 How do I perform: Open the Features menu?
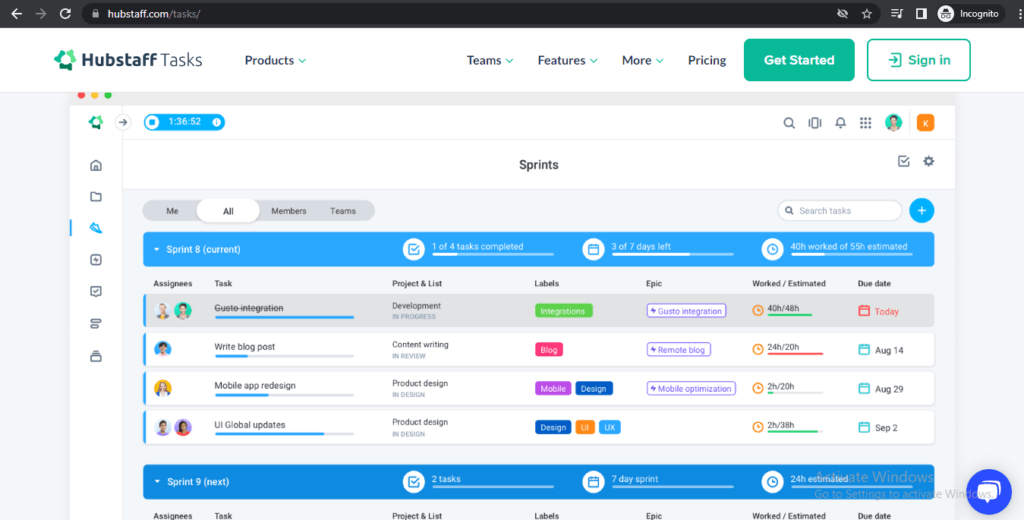[x=567, y=60]
